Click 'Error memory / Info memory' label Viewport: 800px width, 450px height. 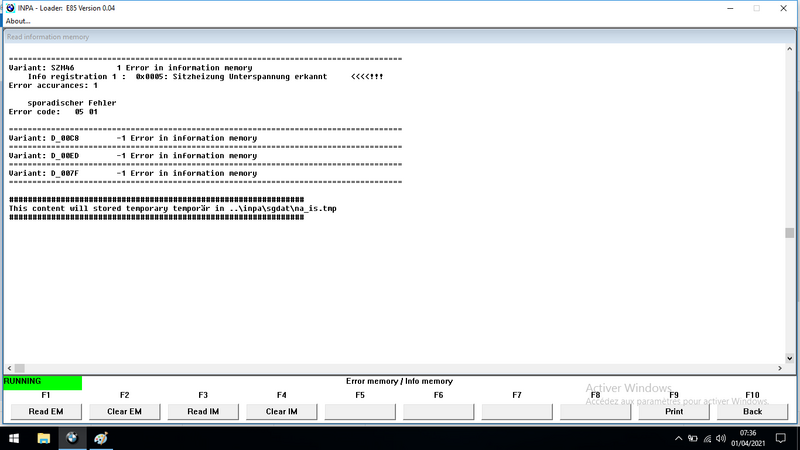click(x=399, y=381)
